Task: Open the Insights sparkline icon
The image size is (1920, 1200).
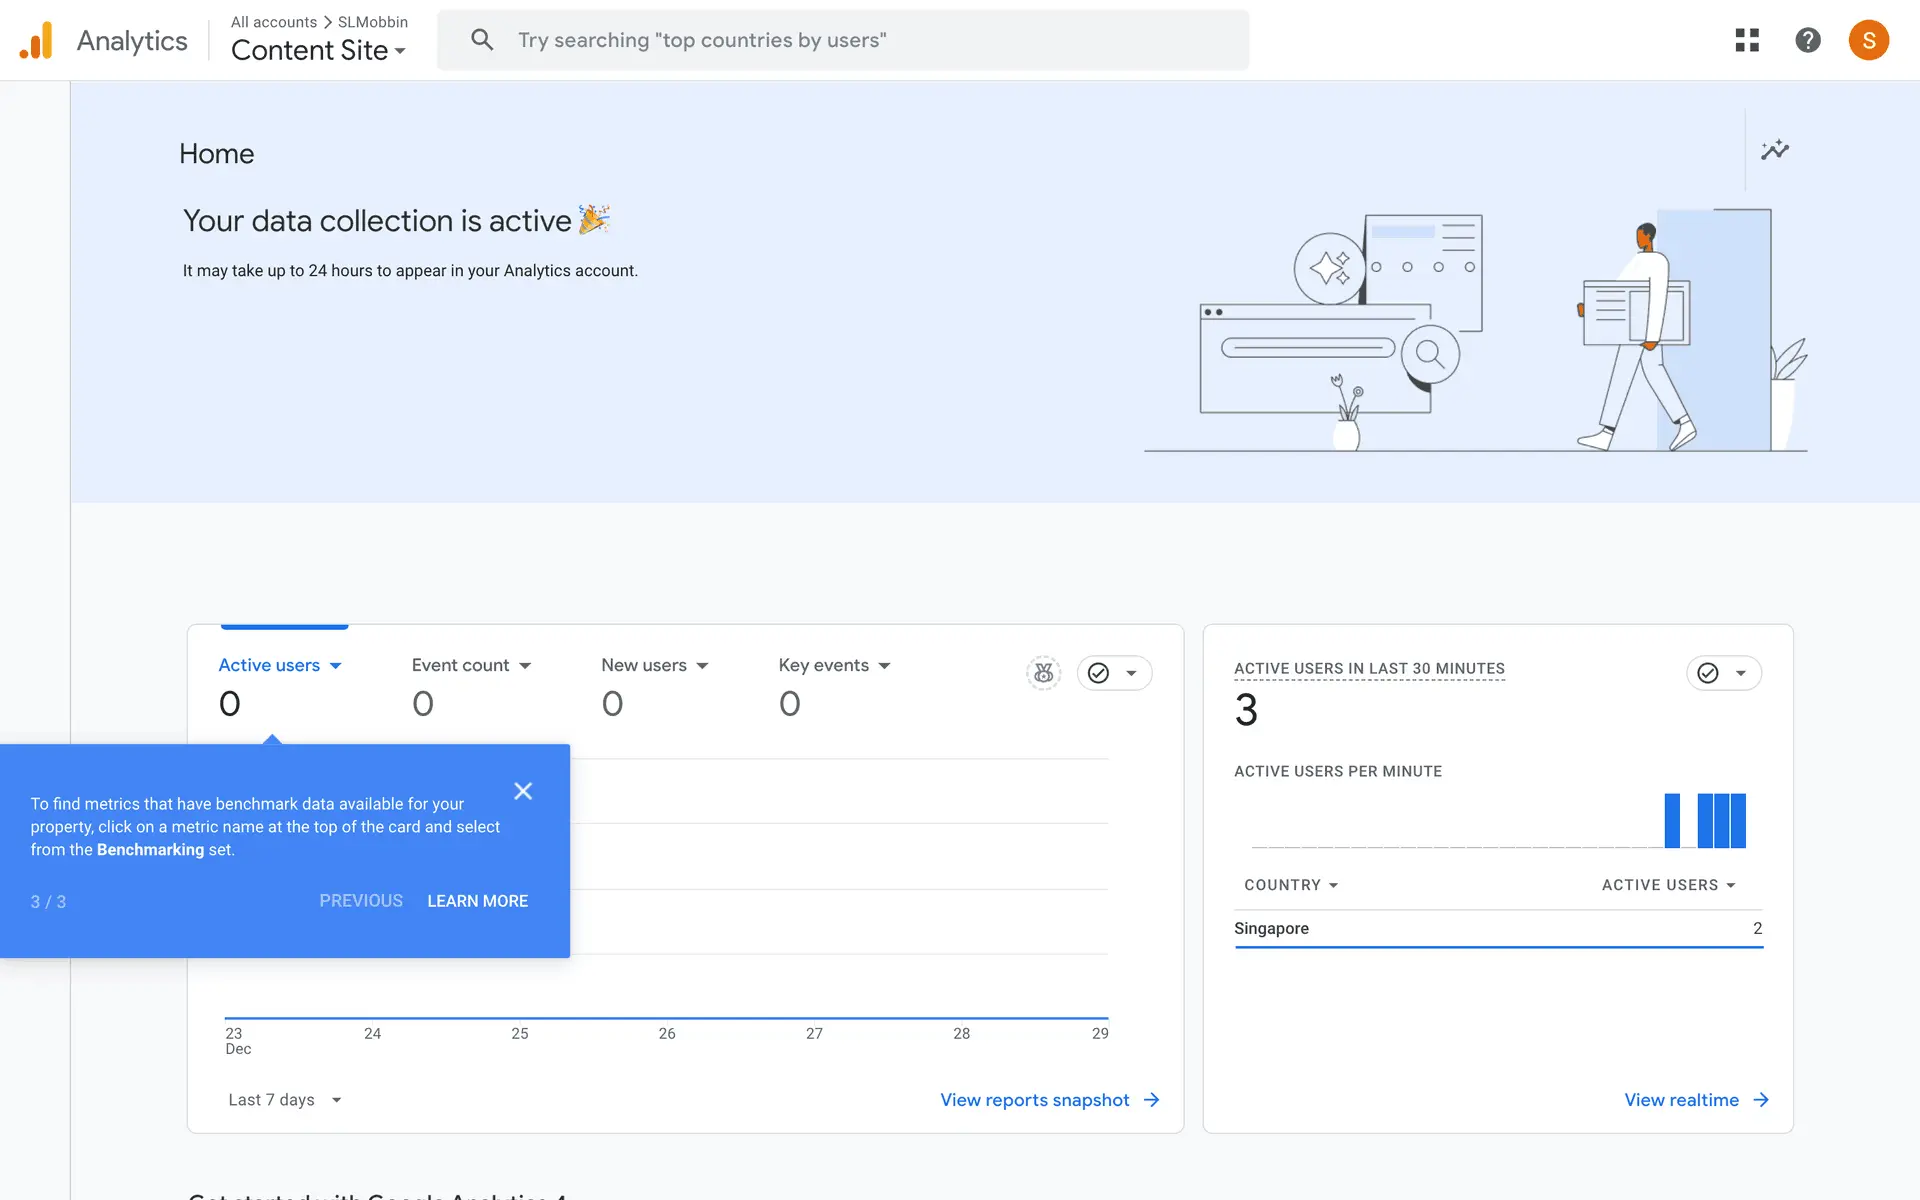Action: (1774, 150)
